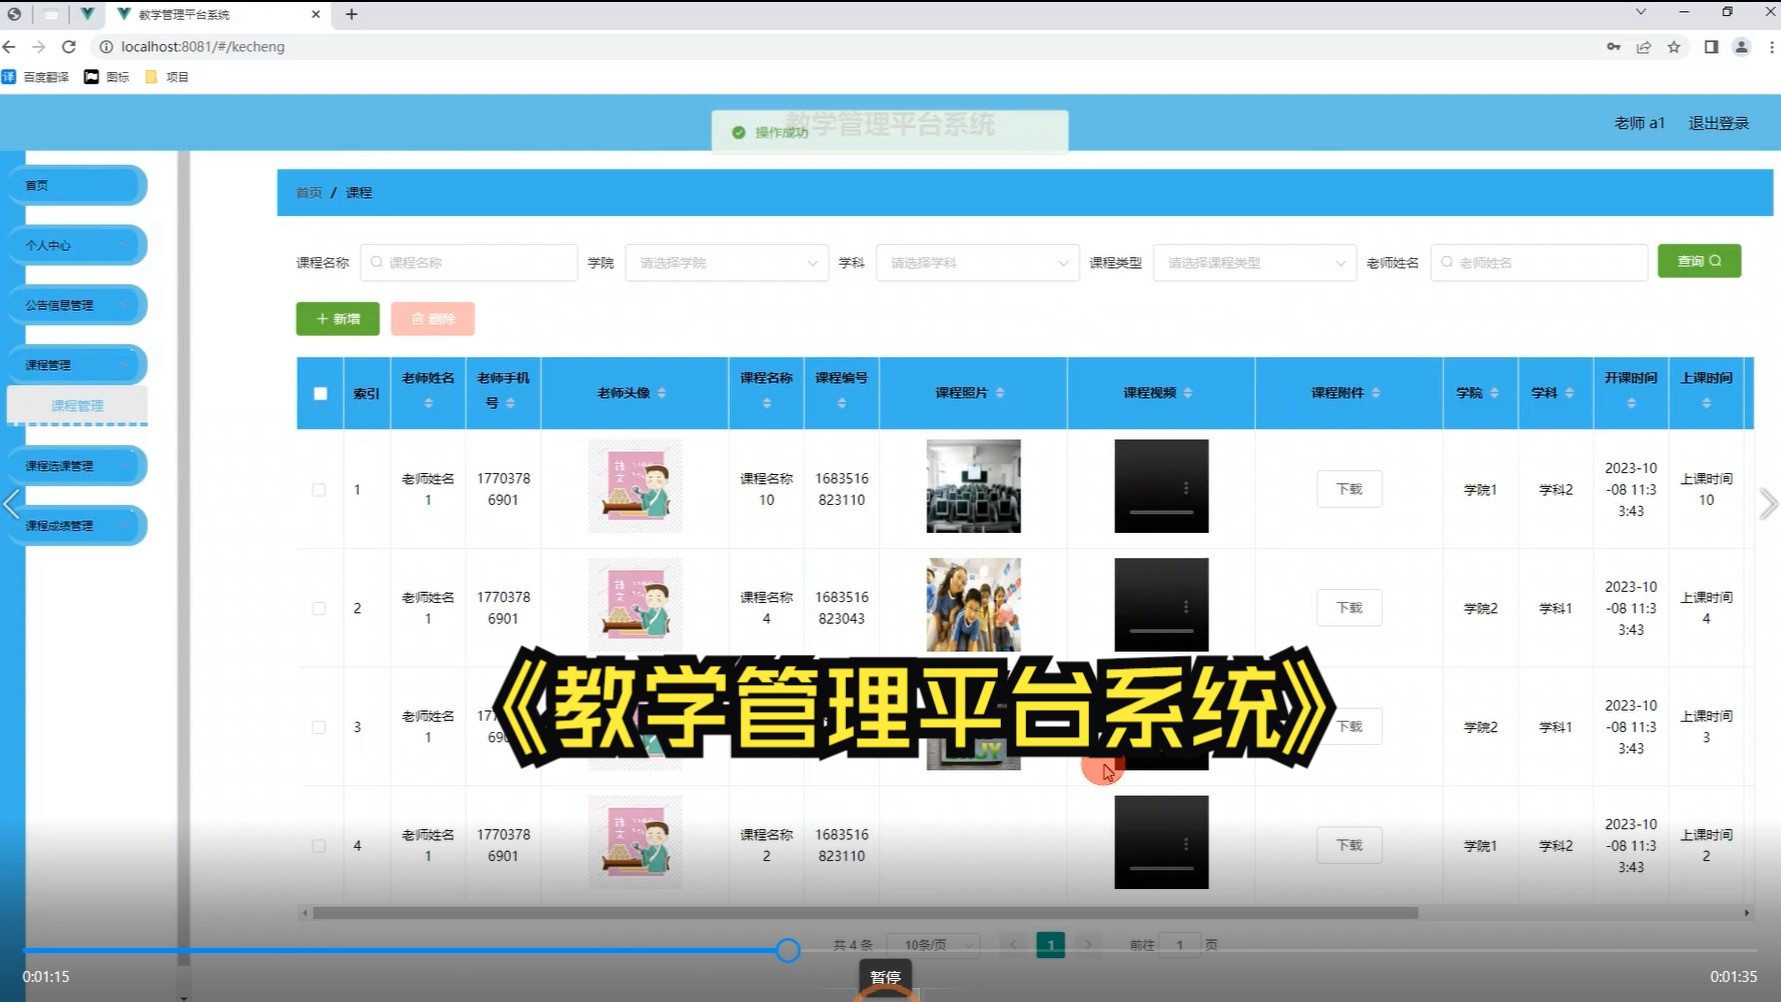
Task: Open the 图标 bookmark
Action: [107, 77]
